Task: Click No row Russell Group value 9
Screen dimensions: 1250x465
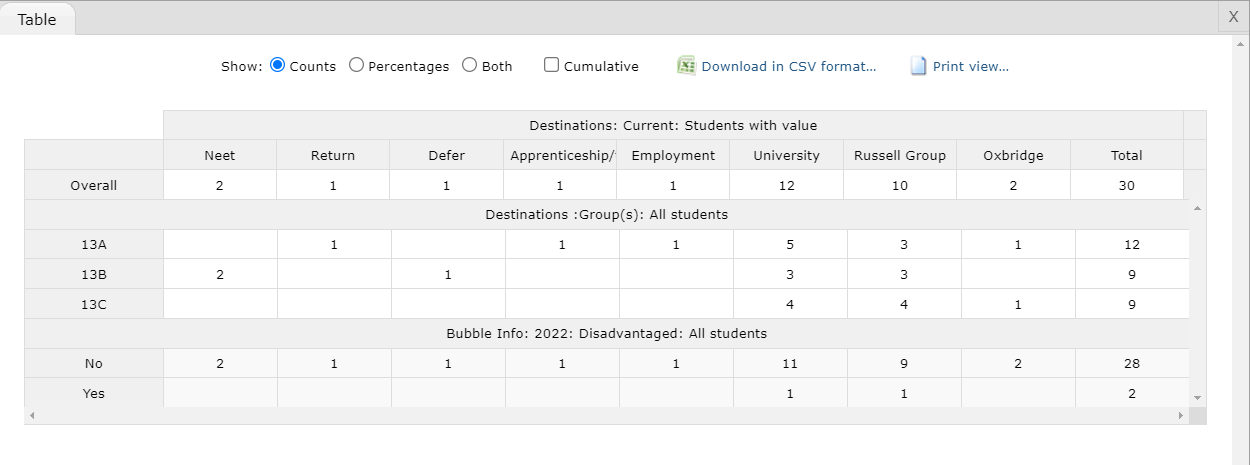Action: 904,363
